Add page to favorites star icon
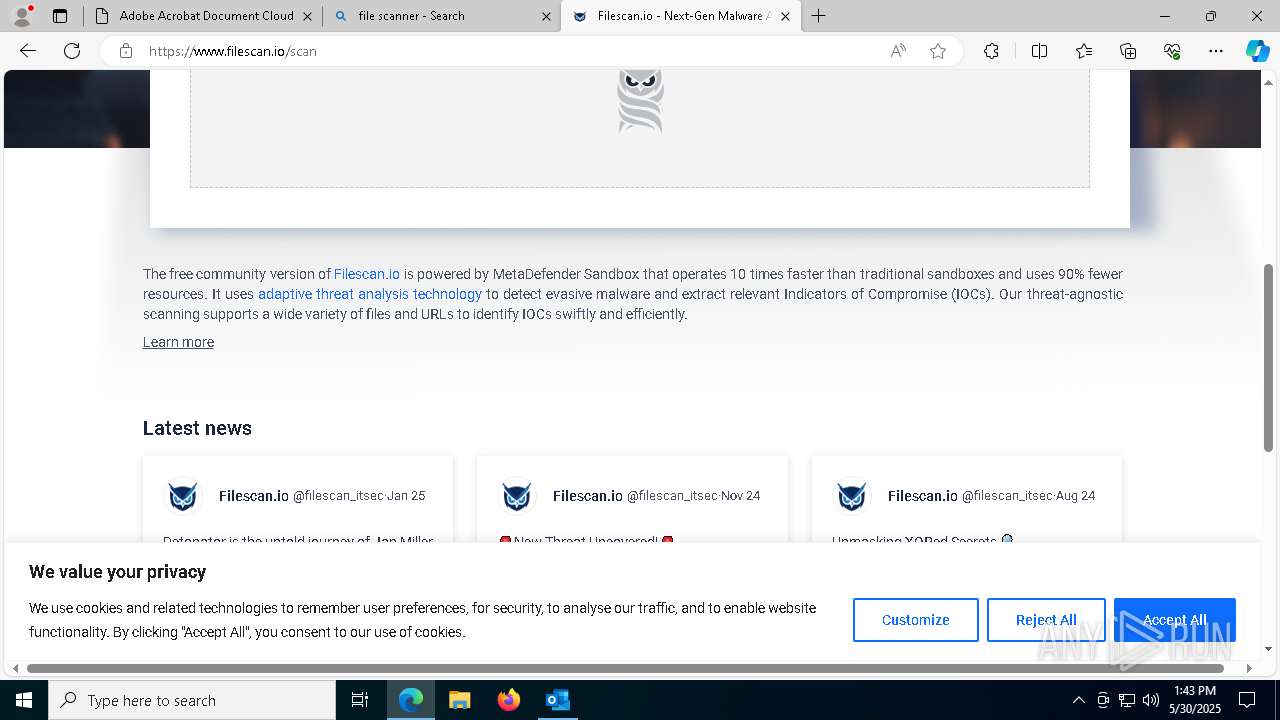The width and height of the screenshot is (1280, 720). point(938,51)
